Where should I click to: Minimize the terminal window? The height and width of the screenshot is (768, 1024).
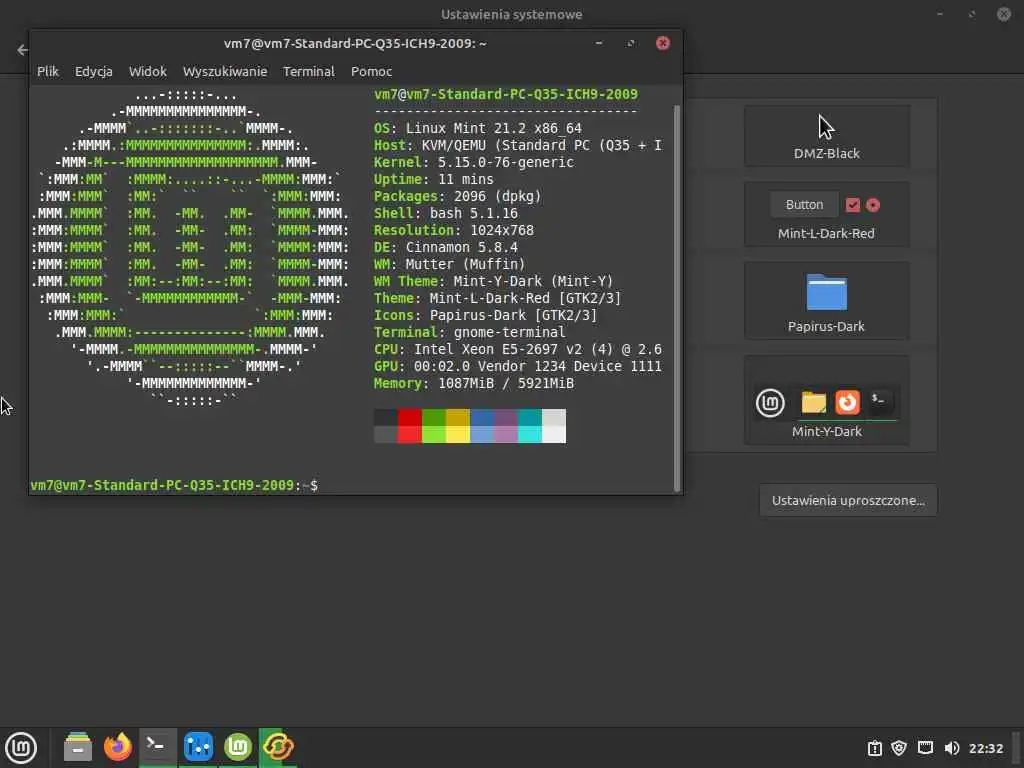pyautogui.click(x=598, y=43)
